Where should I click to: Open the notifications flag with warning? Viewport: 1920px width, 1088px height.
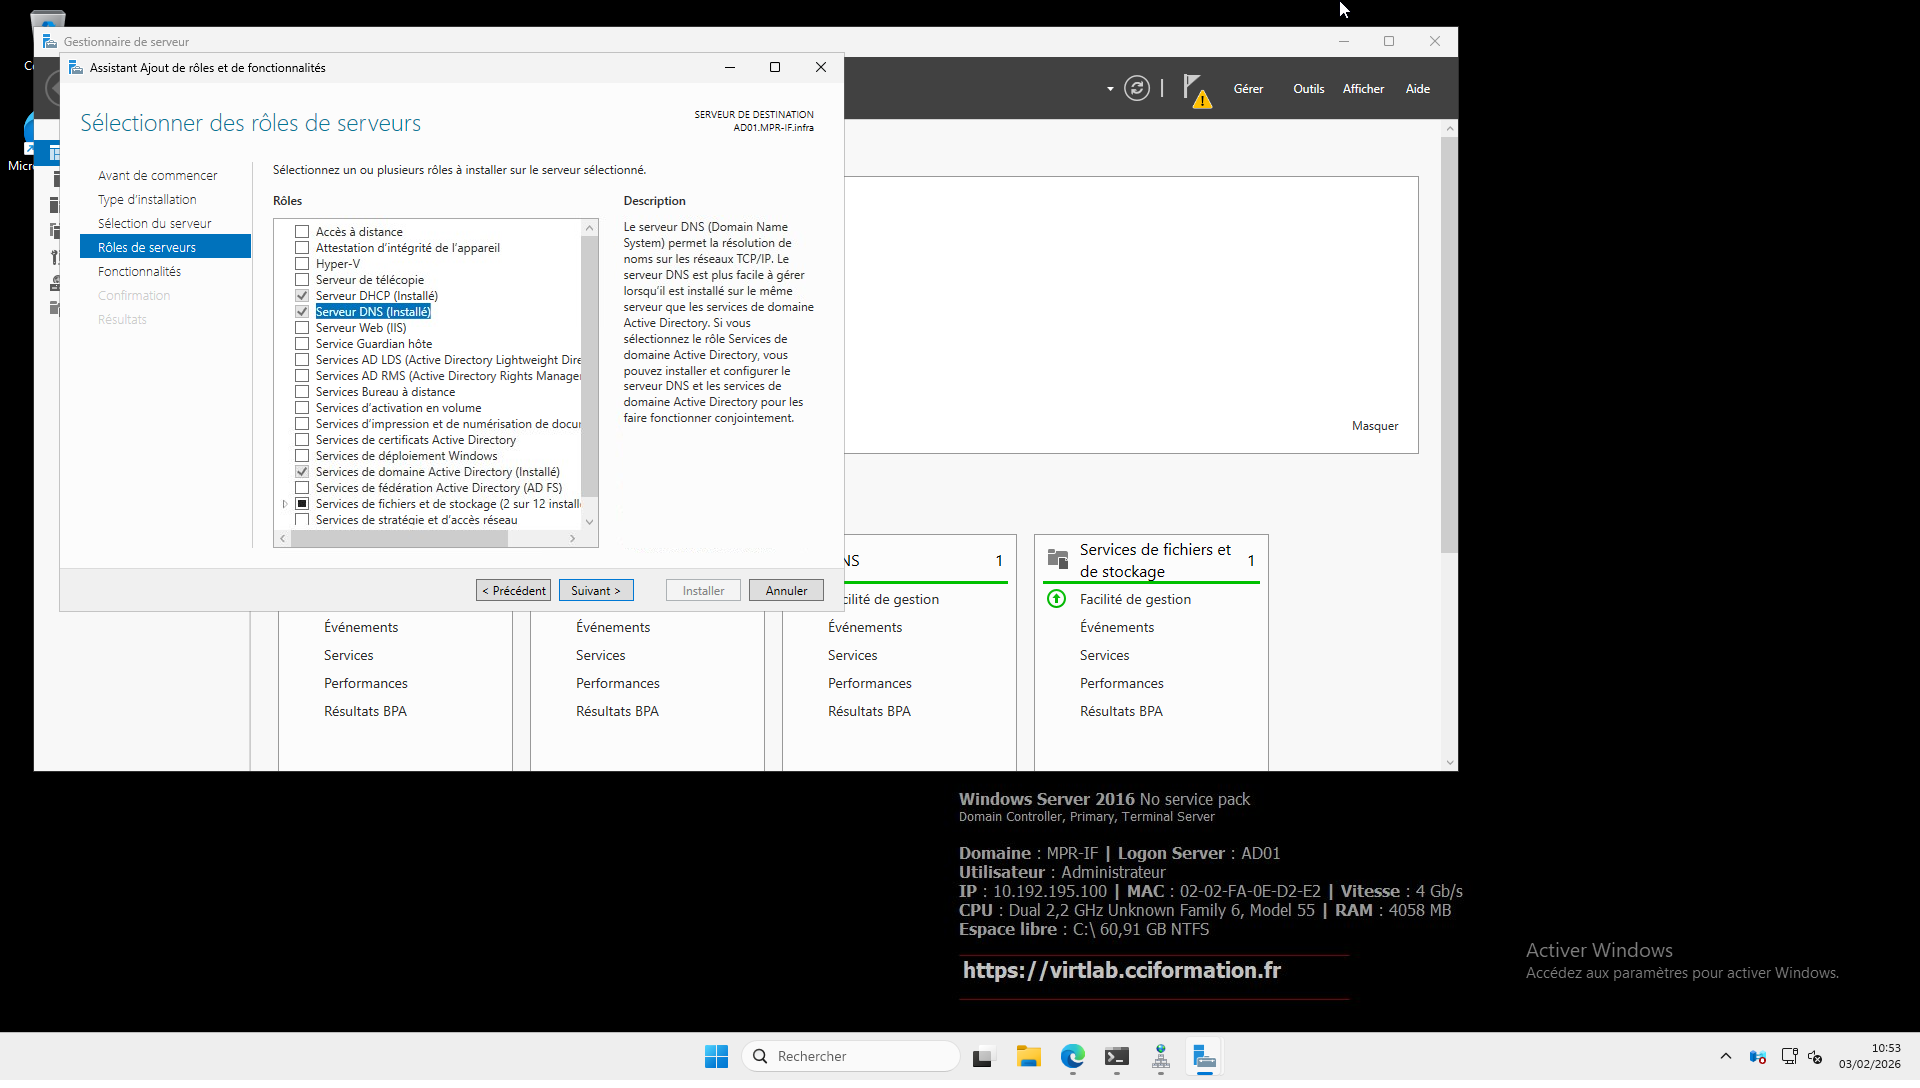click(1195, 89)
